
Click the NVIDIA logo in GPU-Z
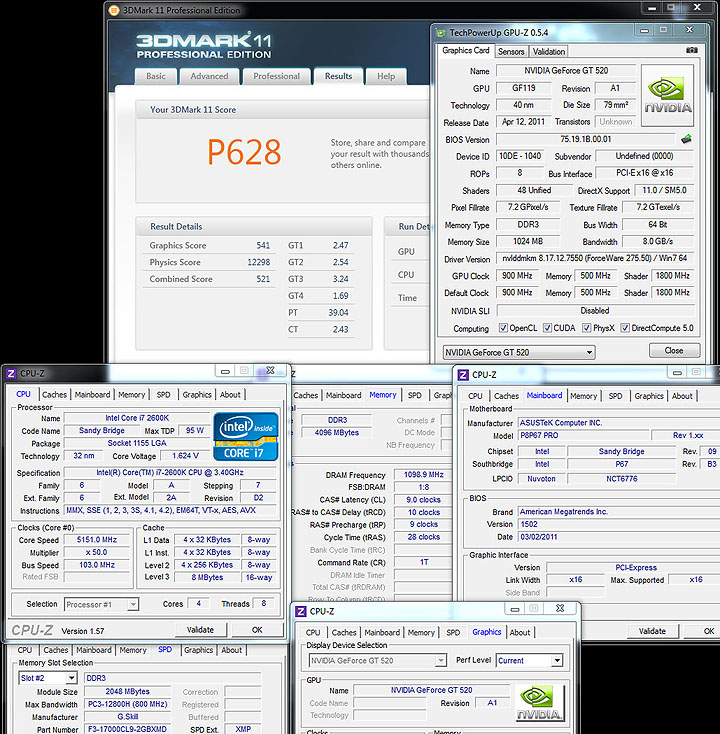point(668,95)
